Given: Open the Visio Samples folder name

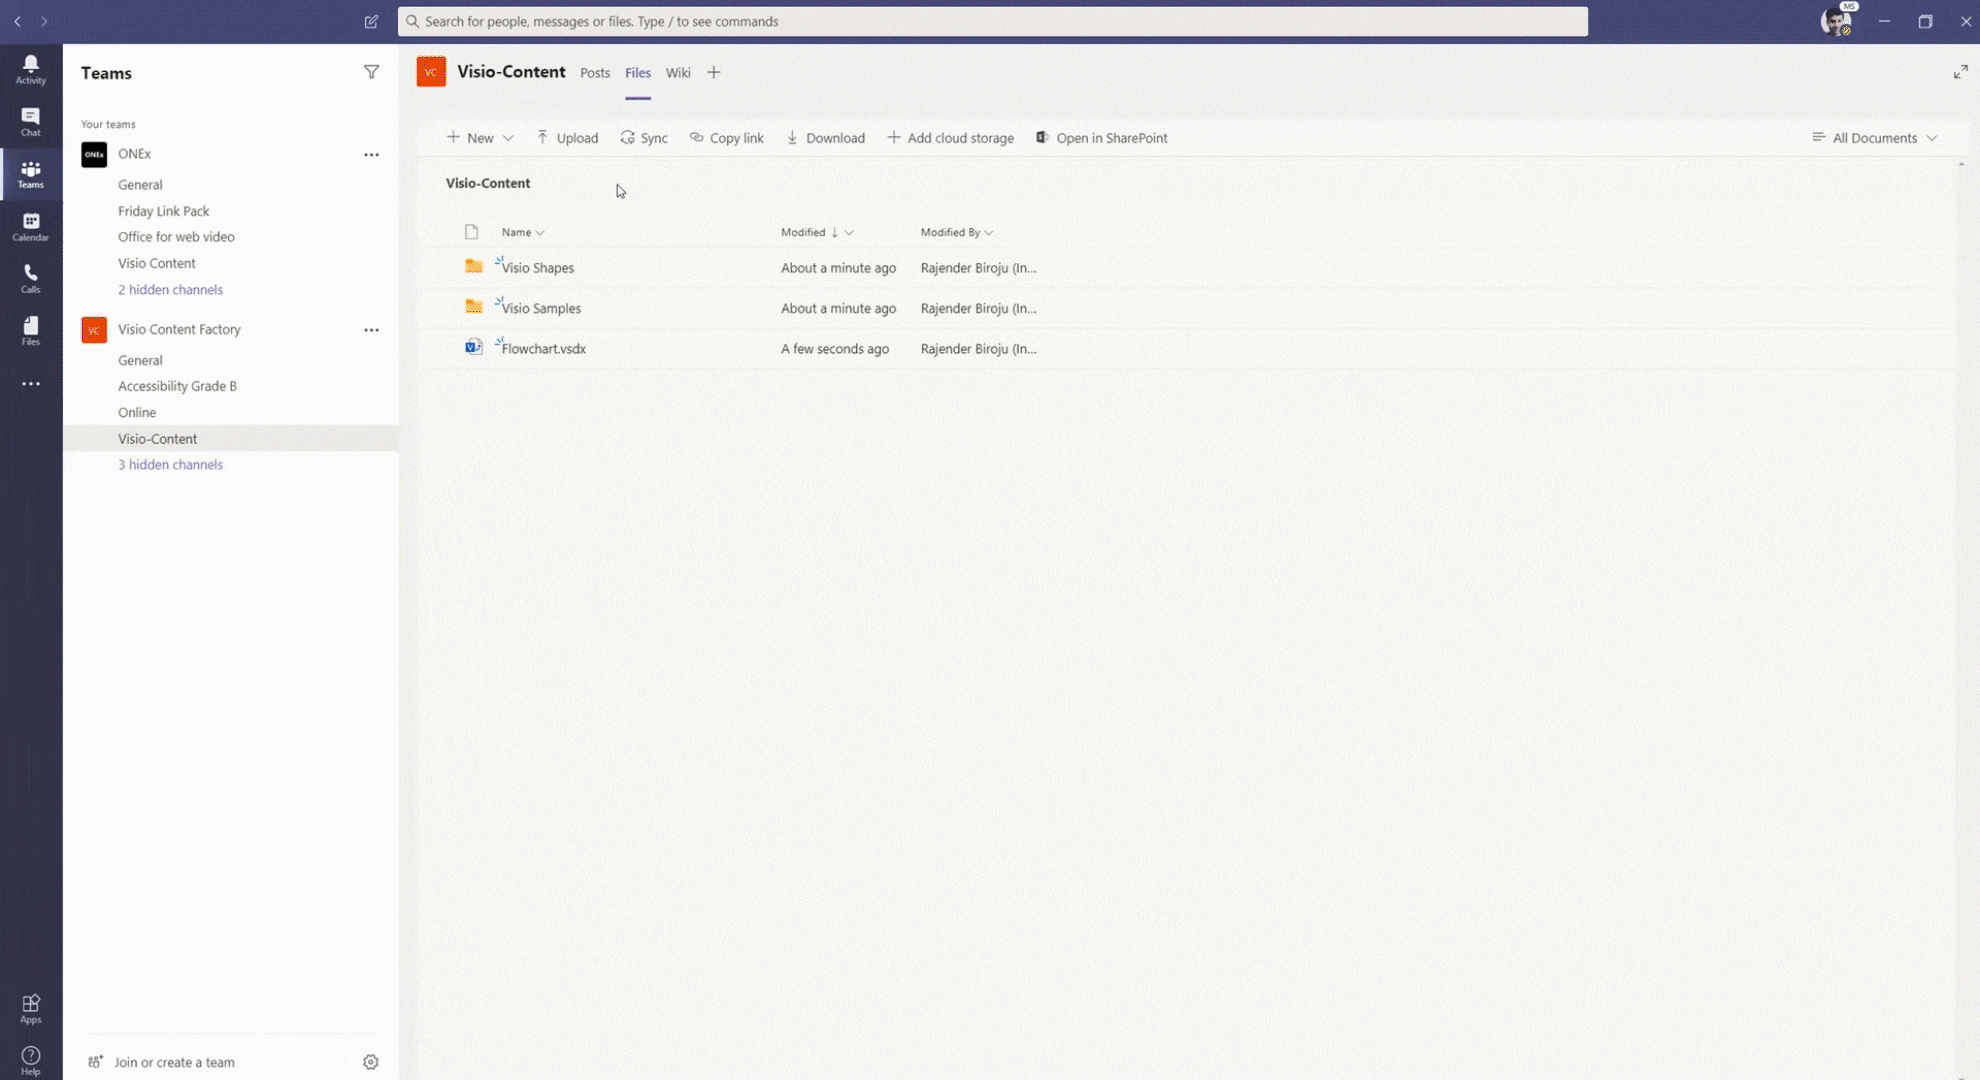Looking at the screenshot, I should 541,308.
